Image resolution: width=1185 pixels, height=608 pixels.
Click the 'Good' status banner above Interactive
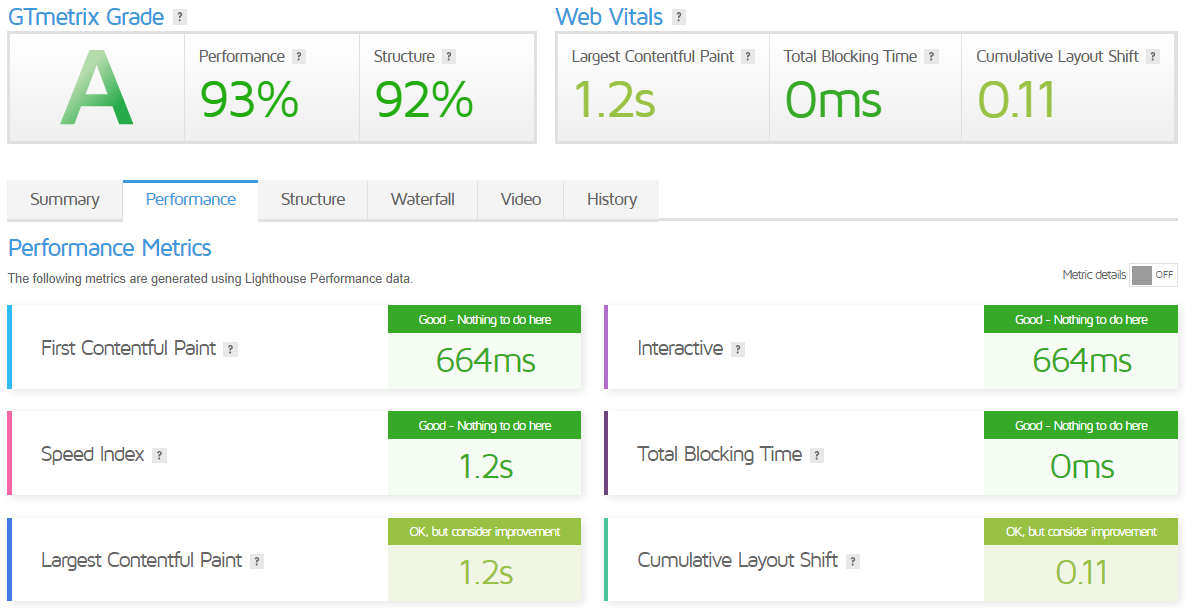point(1081,319)
